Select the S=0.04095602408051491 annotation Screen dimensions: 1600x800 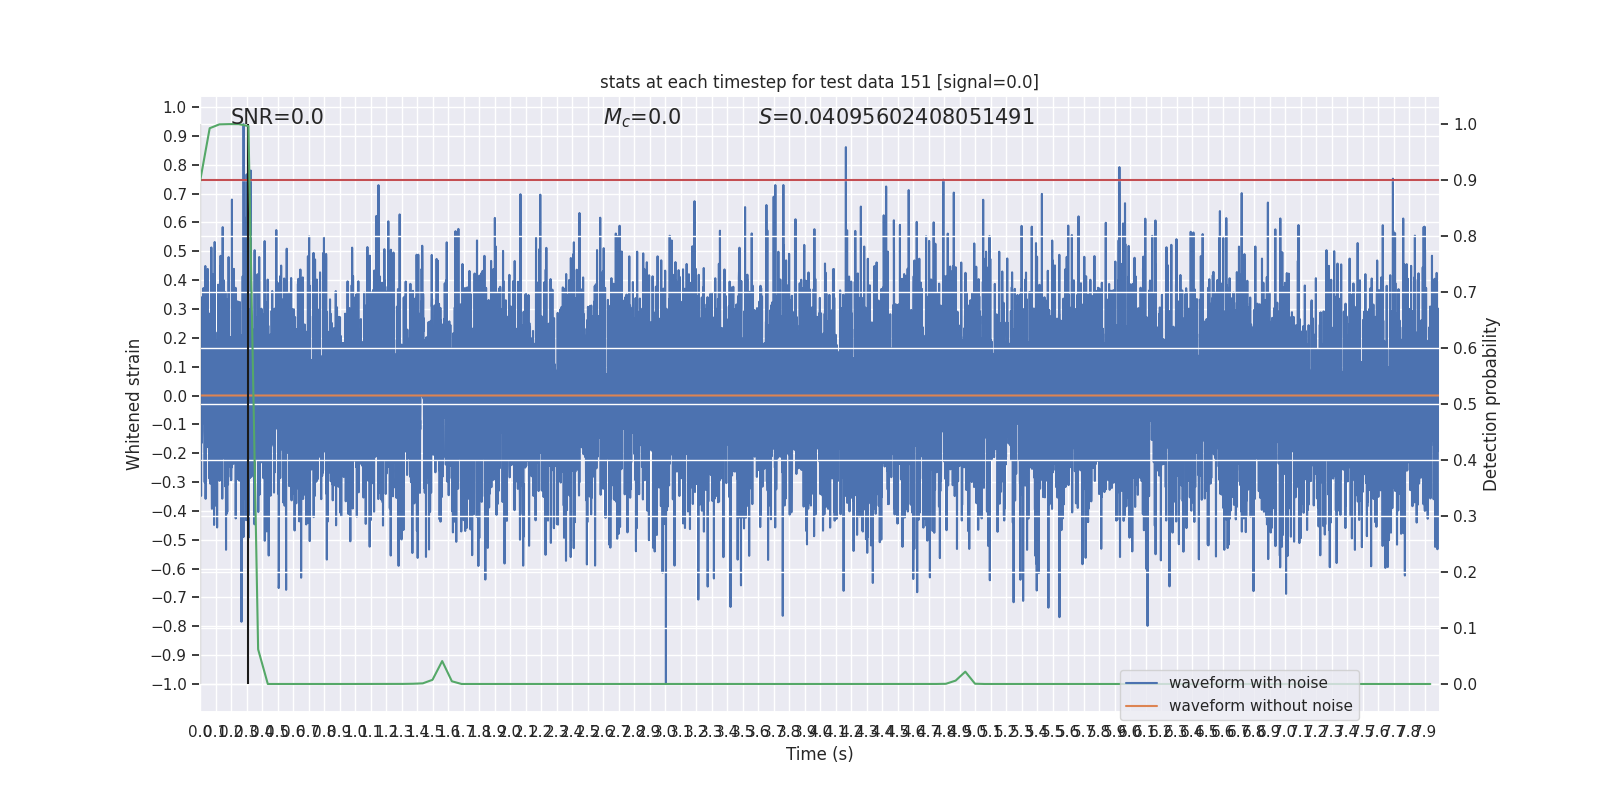click(x=897, y=117)
